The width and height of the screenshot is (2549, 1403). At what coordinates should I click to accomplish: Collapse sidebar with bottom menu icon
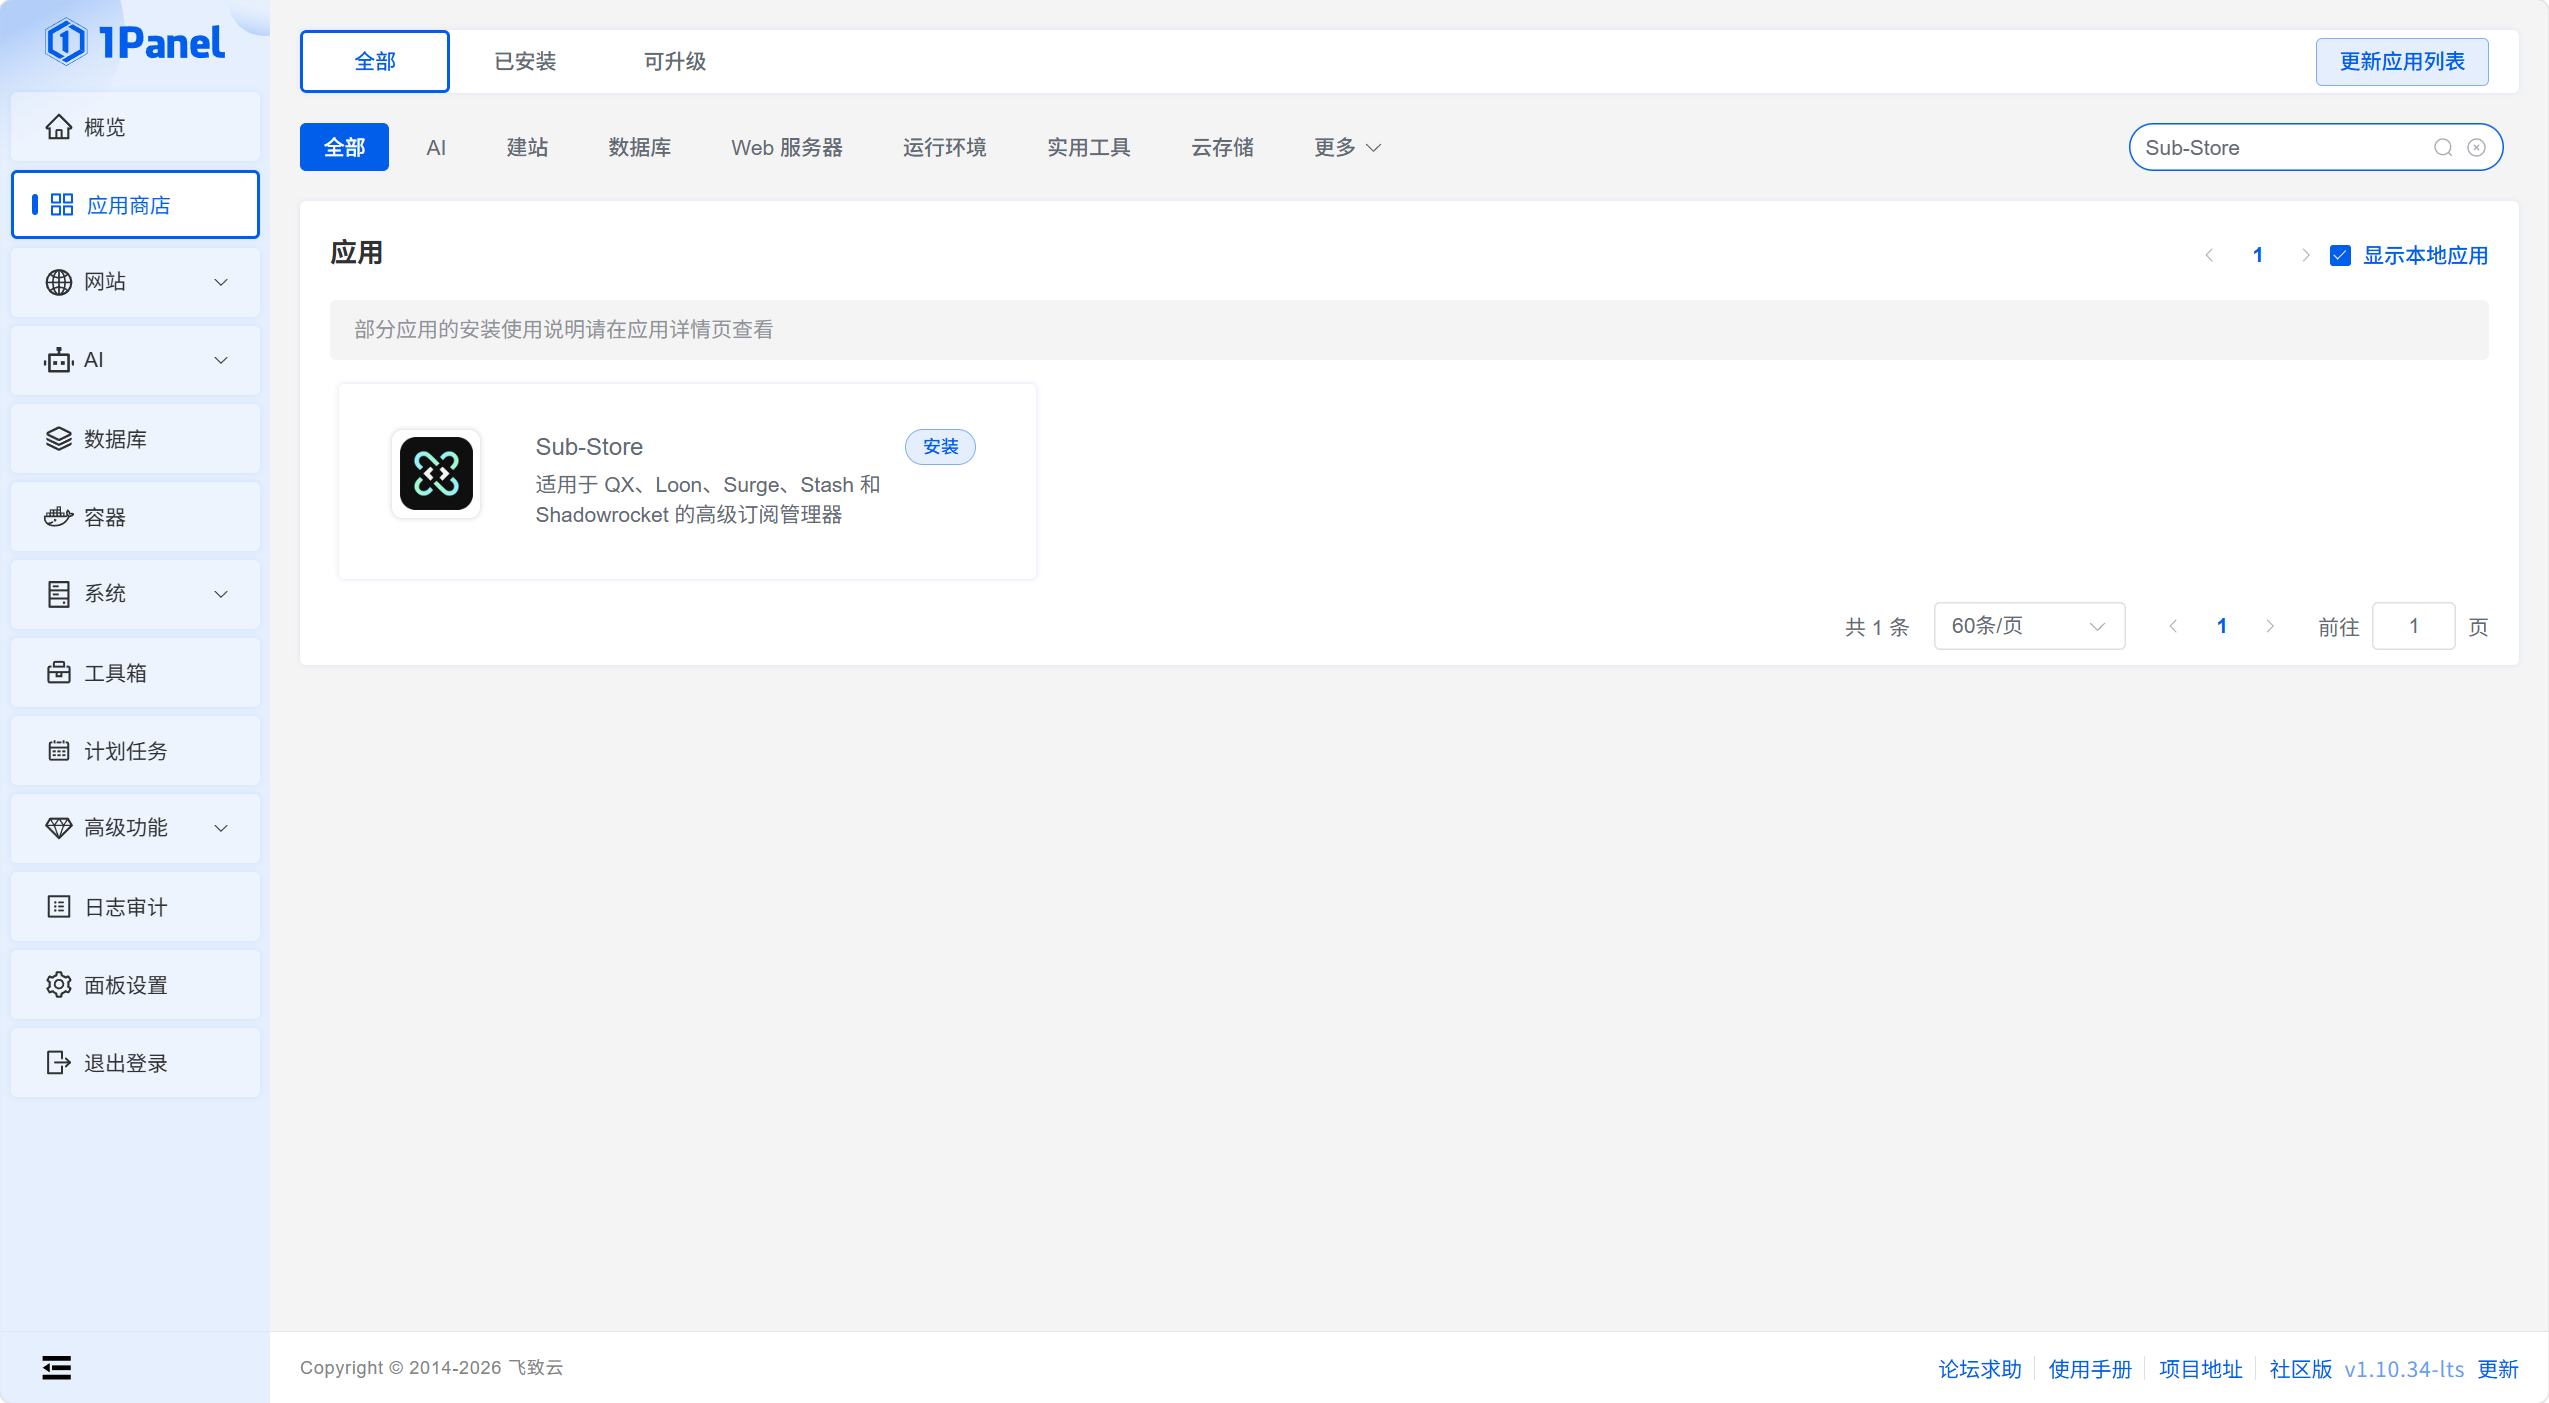(x=57, y=1367)
